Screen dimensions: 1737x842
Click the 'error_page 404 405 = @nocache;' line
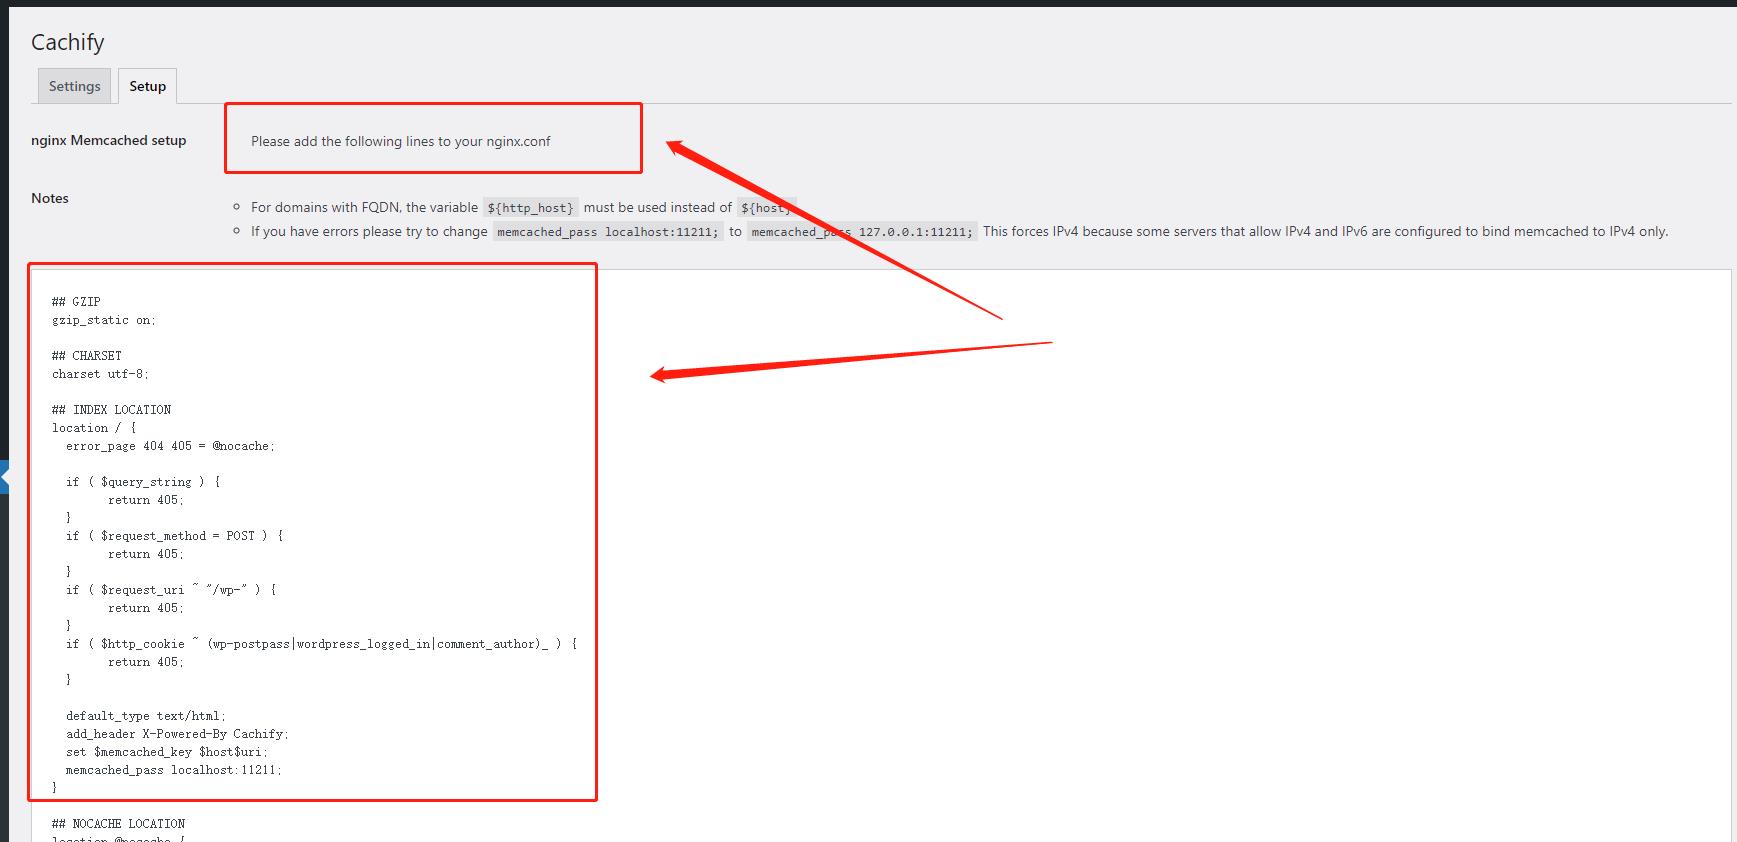tap(170, 446)
